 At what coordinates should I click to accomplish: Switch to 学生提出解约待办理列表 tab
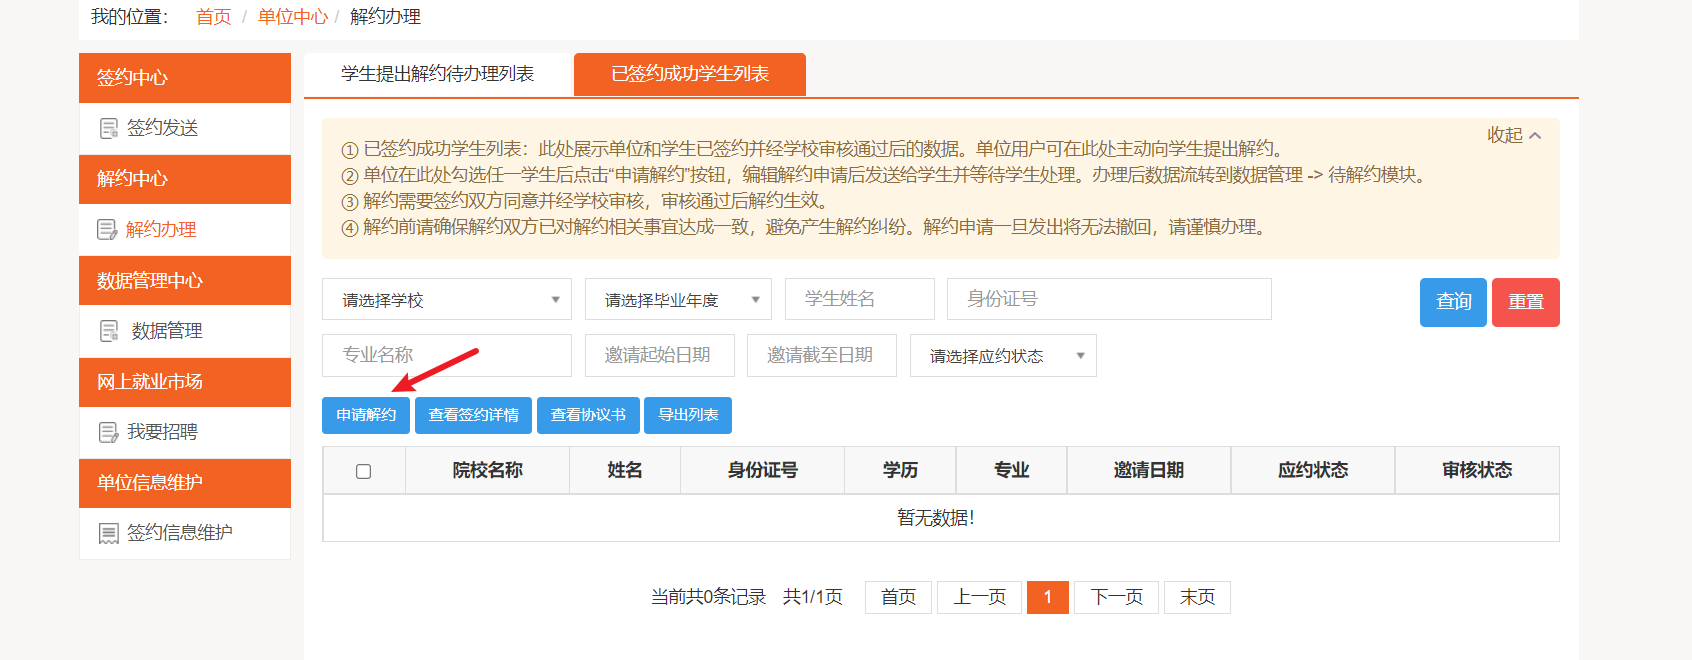[437, 74]
